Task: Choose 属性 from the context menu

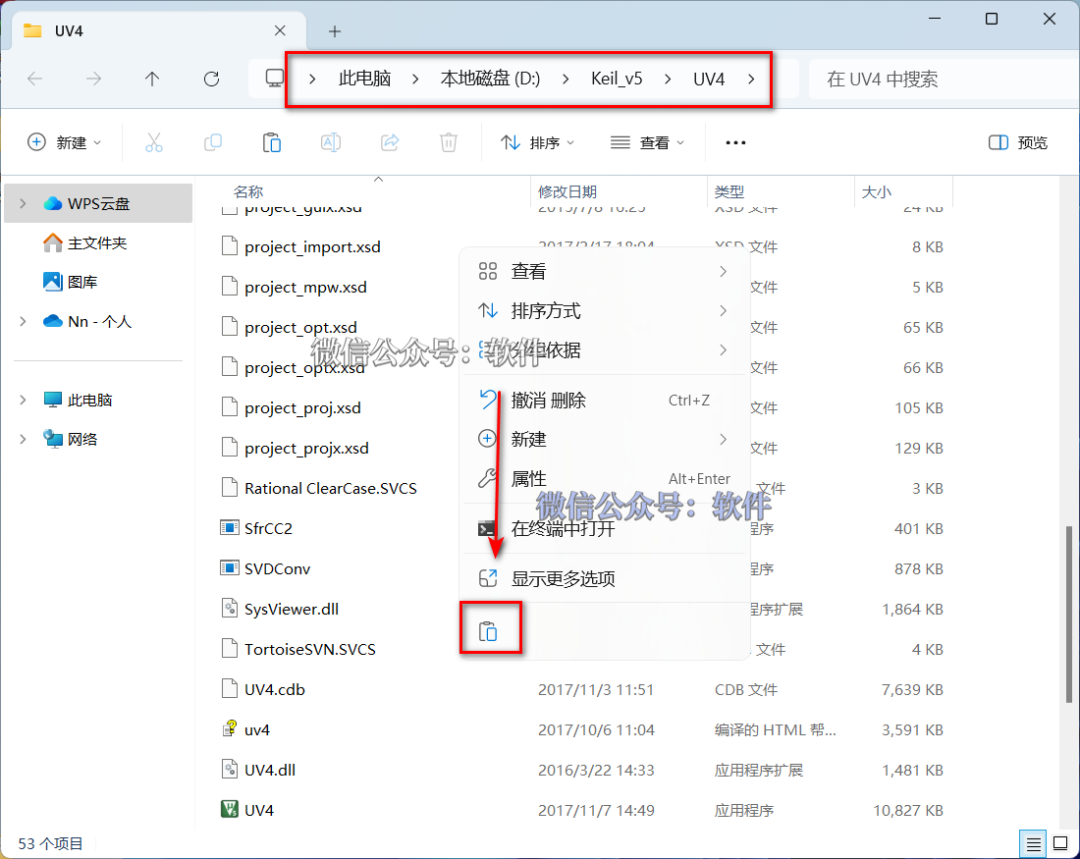Action: tap(528, 478)
